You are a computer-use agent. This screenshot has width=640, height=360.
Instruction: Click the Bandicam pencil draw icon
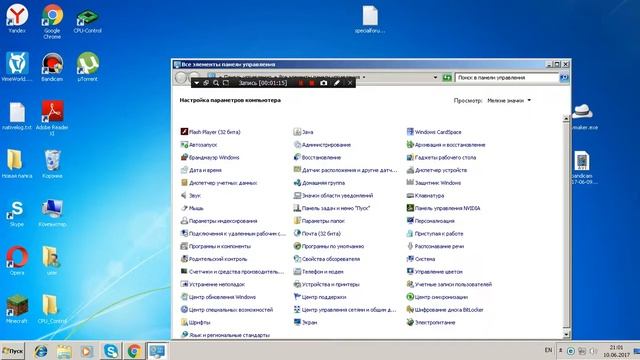337,83
